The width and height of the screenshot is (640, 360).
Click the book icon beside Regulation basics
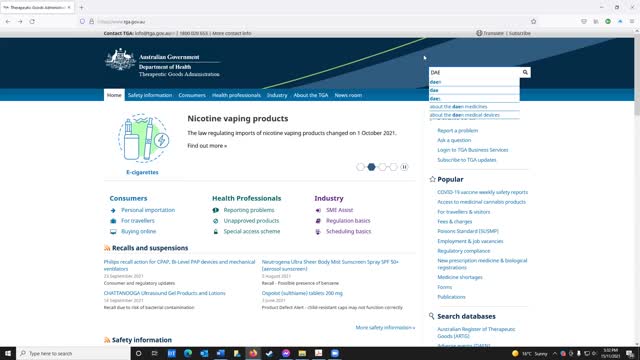coord(318,221)
